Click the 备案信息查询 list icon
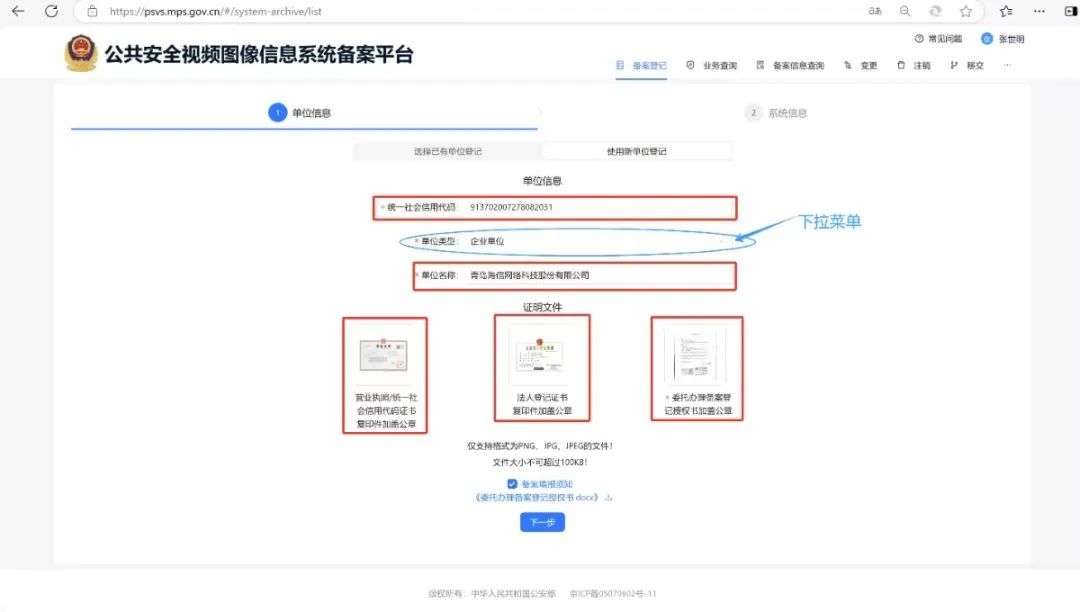The width and height of the screenshot is (1080, 612). [760, 65]
